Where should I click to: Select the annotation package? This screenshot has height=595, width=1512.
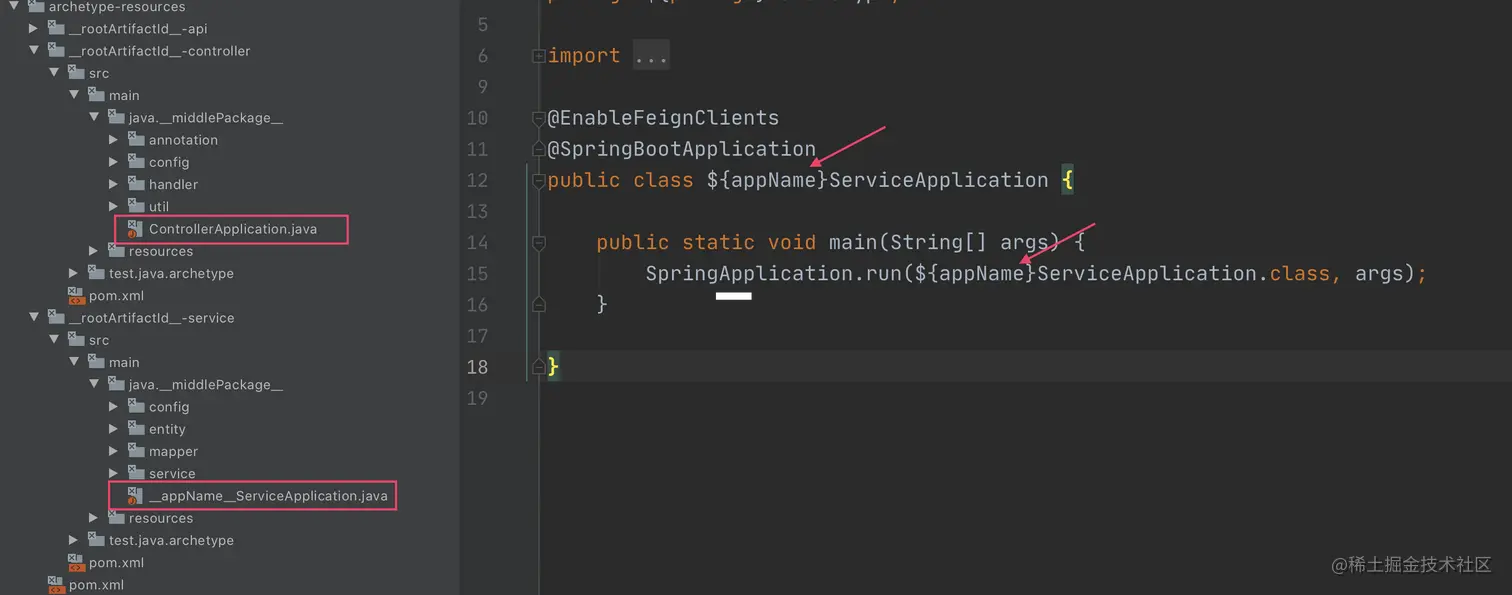[x=183, y=140]
